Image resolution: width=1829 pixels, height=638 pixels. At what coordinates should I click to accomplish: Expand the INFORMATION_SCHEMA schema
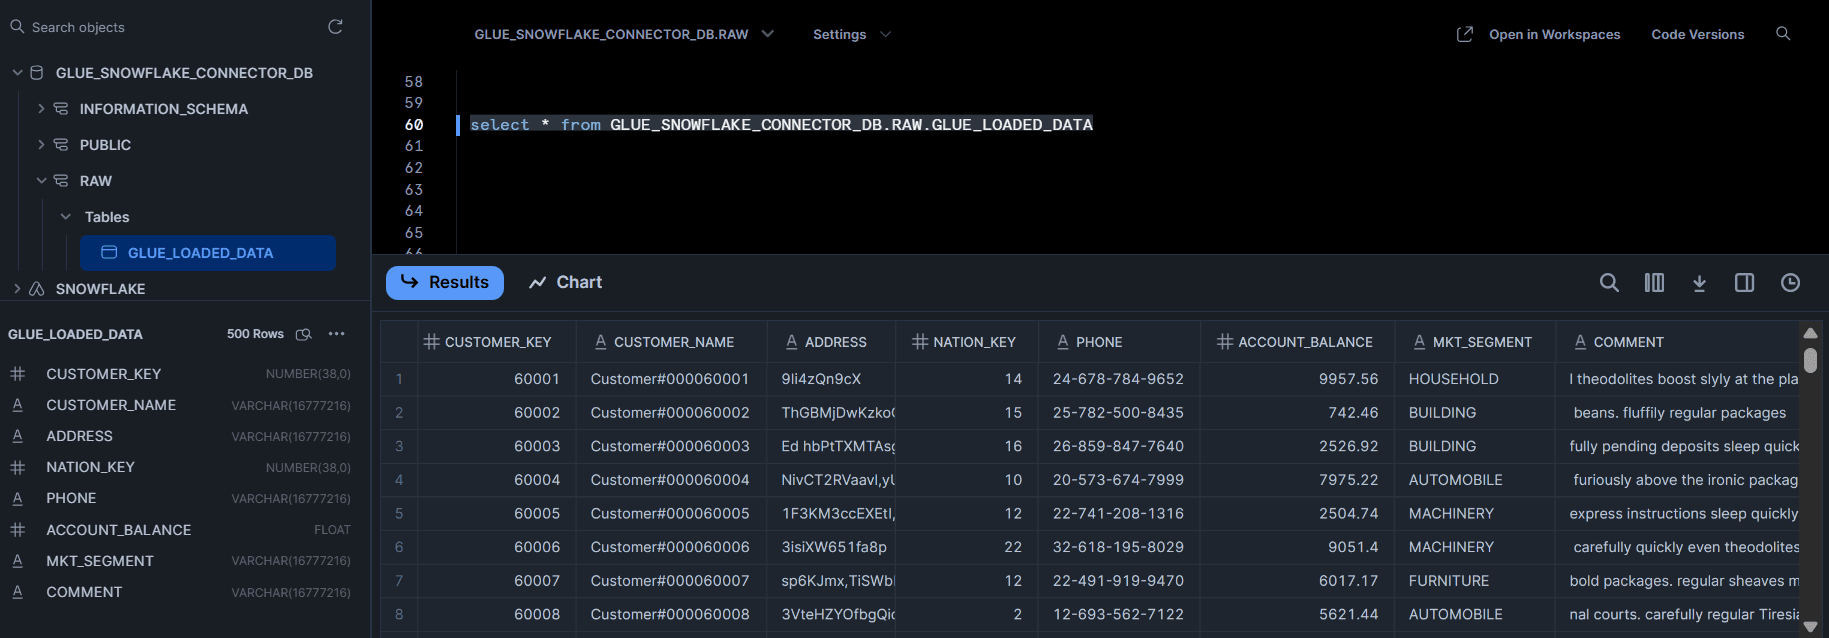[x=41, y=109]
